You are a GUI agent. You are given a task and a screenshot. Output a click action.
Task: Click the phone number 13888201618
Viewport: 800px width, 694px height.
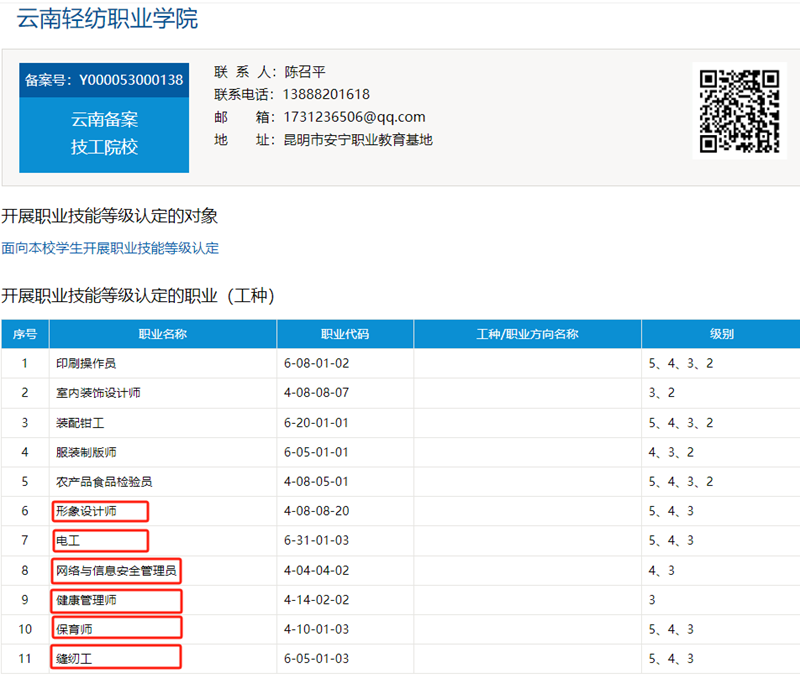[327, 94]
